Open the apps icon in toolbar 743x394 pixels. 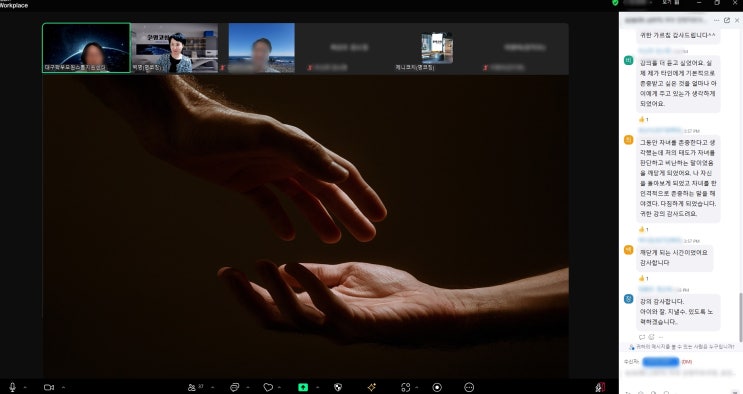click(405, 387)
